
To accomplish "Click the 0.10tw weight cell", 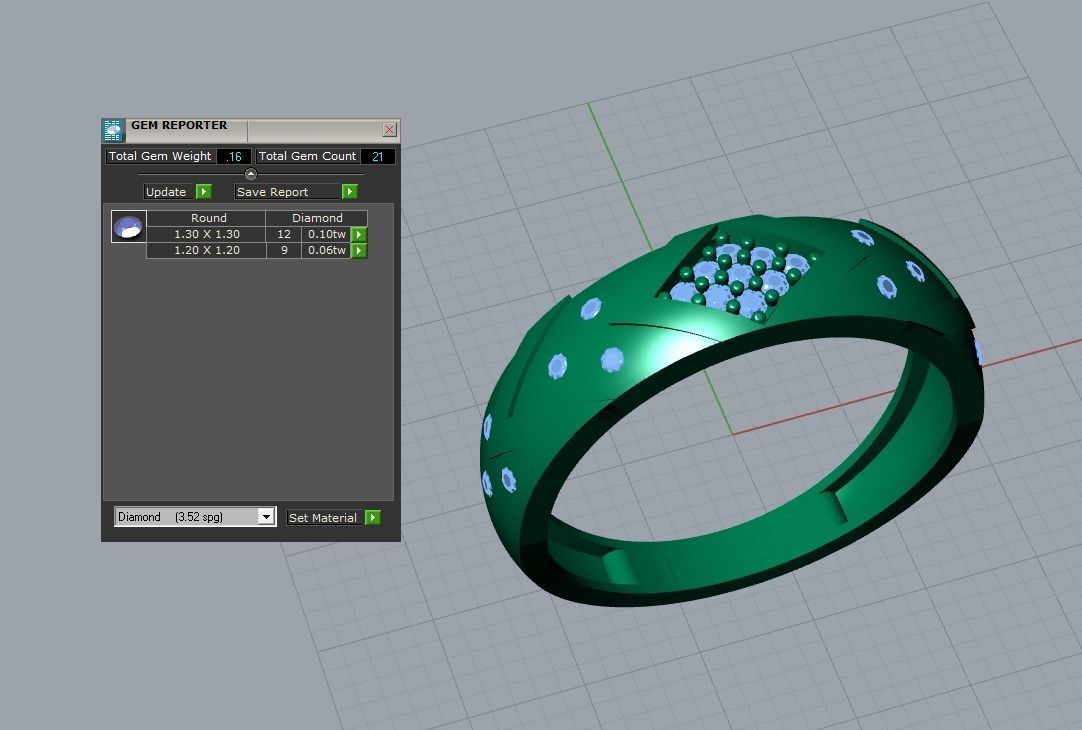I will point(326,235).
